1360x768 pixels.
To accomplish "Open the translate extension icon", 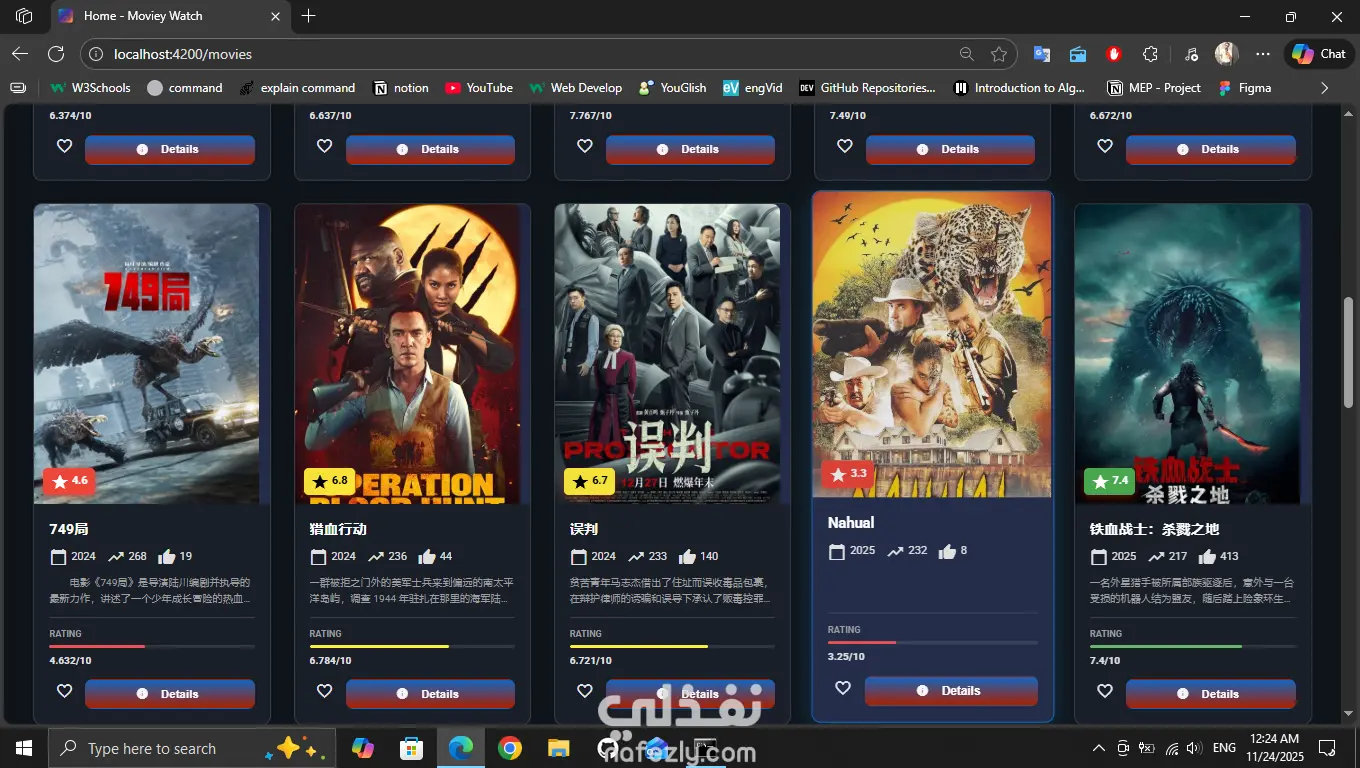I will pos(1042,54).
